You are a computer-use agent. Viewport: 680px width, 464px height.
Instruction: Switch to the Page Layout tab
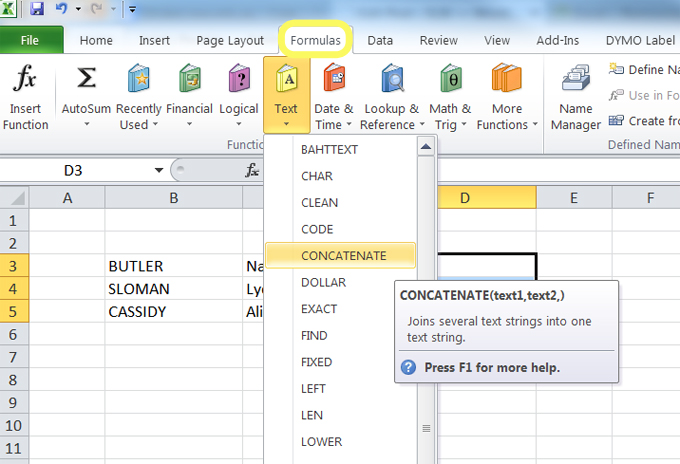coord(230,41)
